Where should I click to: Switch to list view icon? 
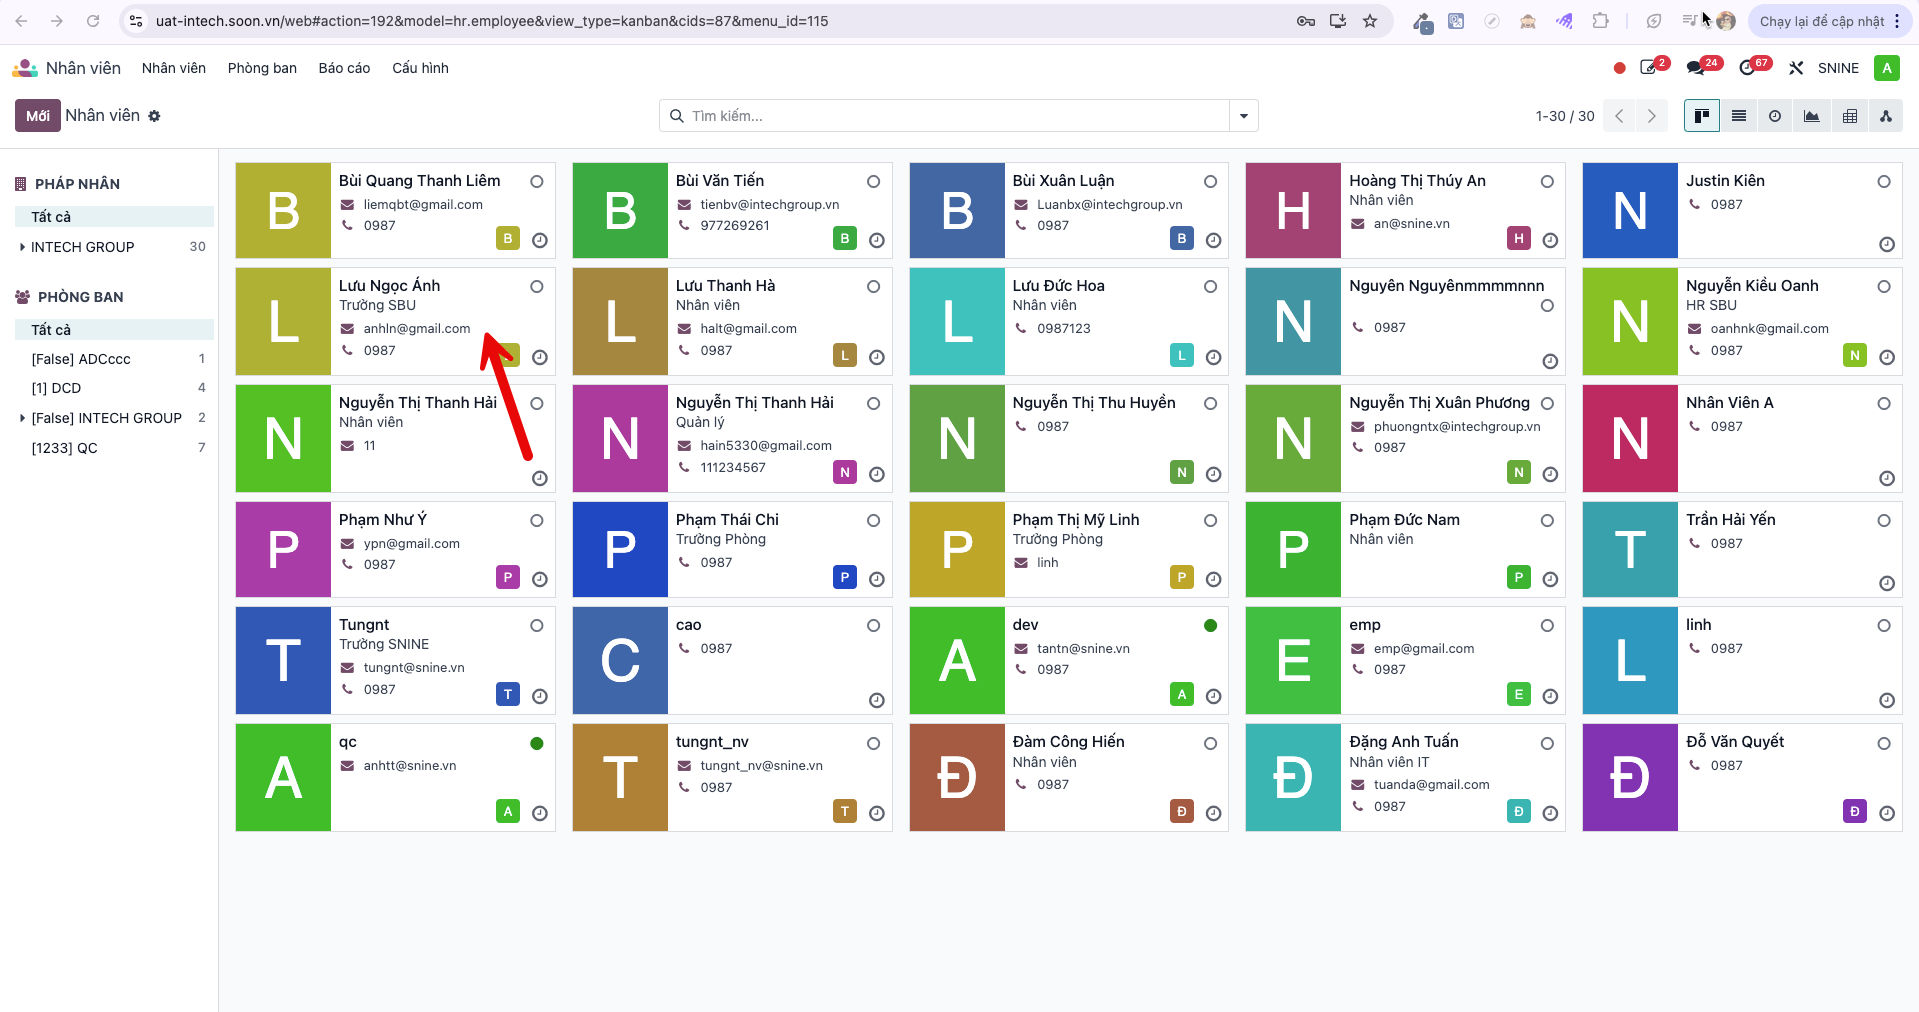[1739, 116]
